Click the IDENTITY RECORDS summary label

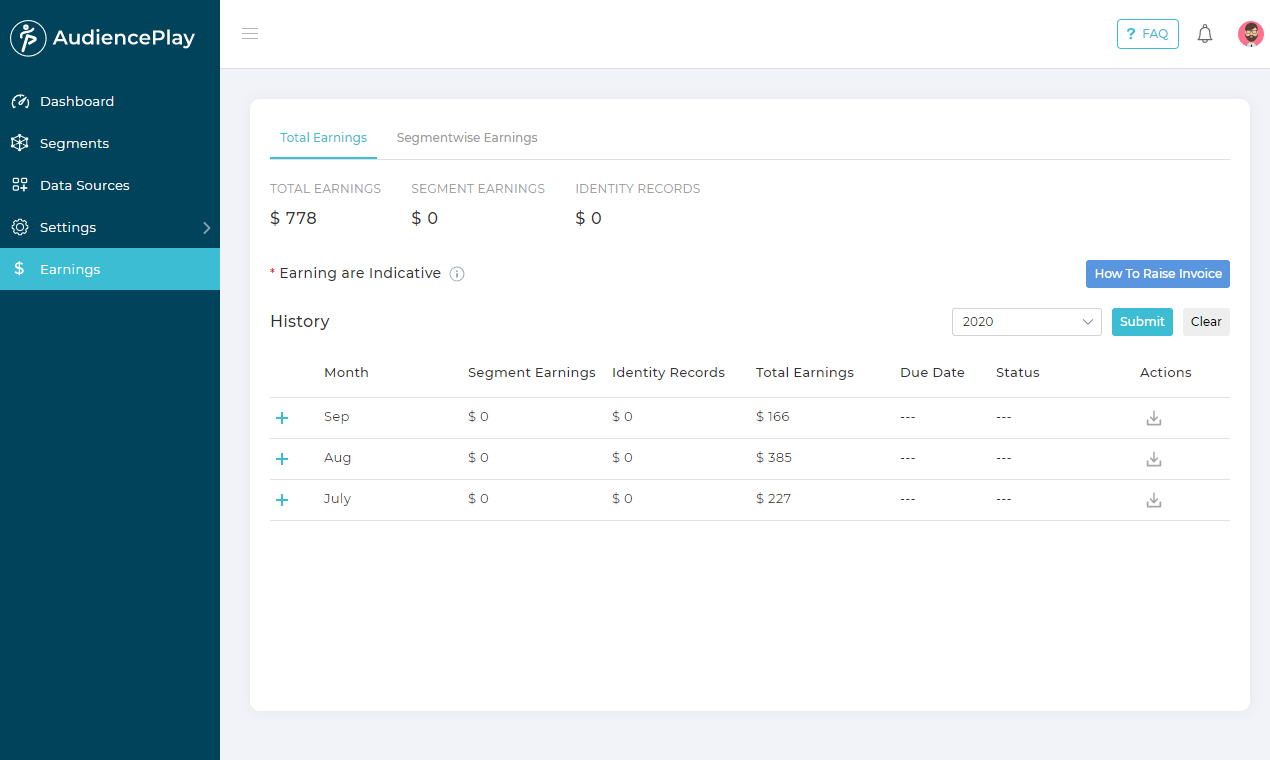coord(638,189)
